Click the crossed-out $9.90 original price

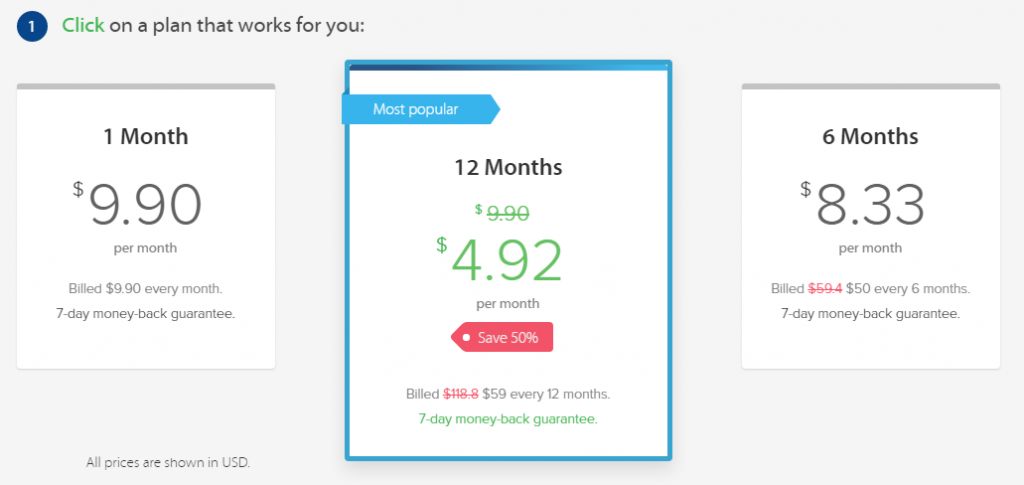[502, 213]
